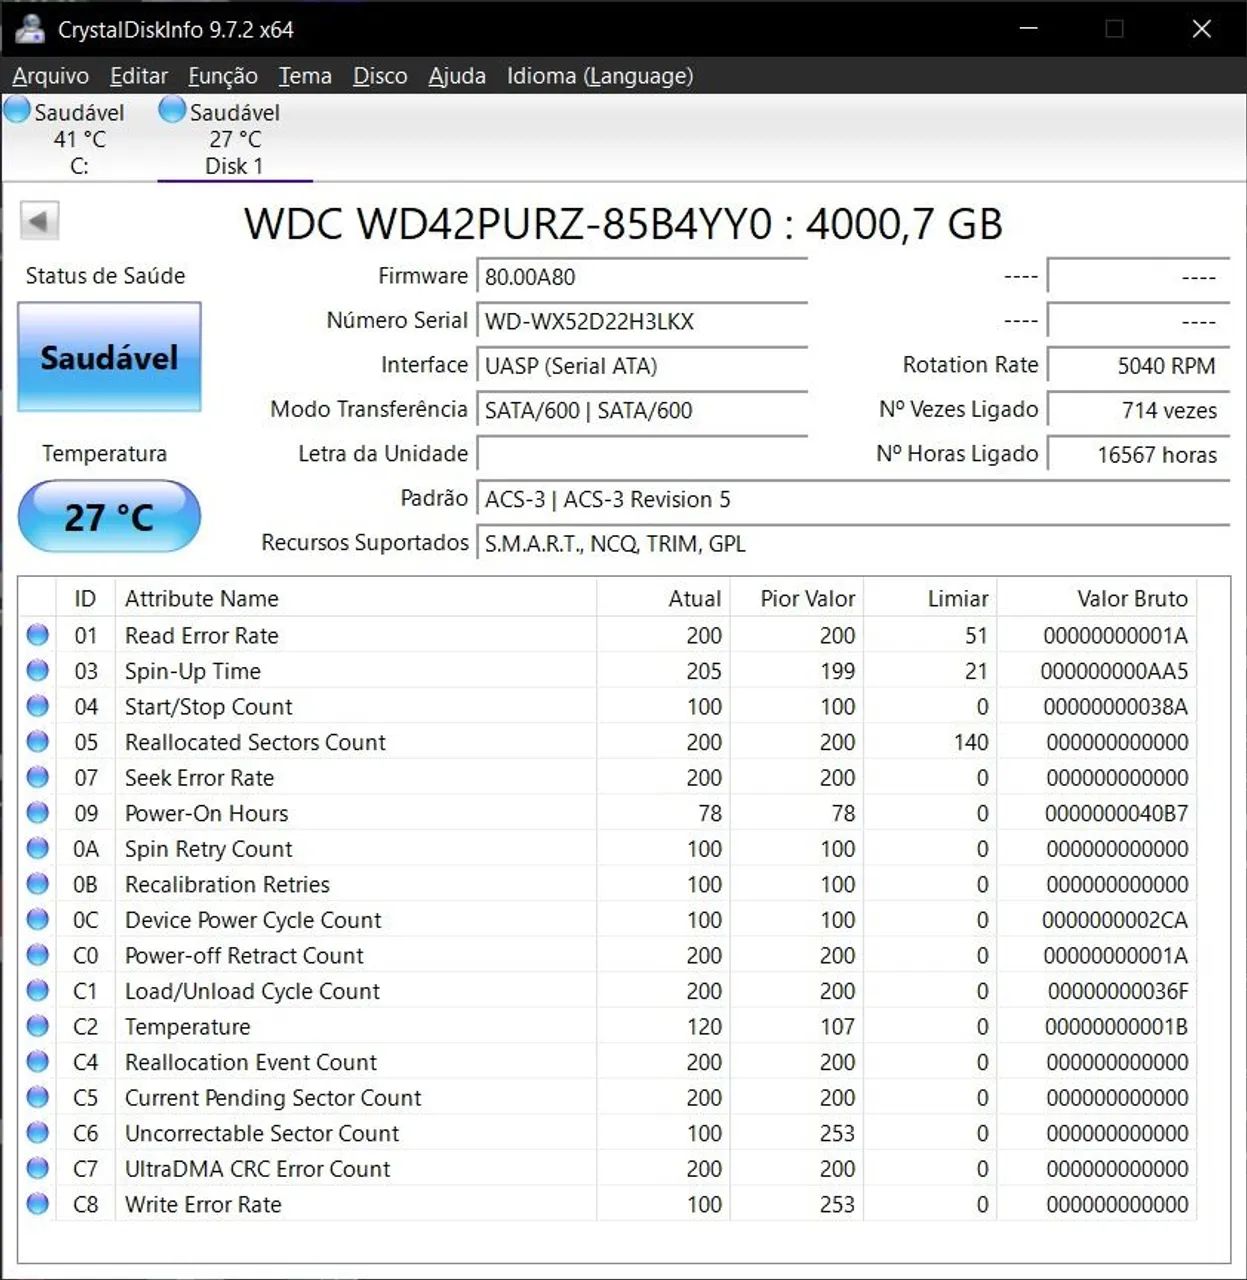Click status icon for Reallocated Sectors Count

click(38, 742)
